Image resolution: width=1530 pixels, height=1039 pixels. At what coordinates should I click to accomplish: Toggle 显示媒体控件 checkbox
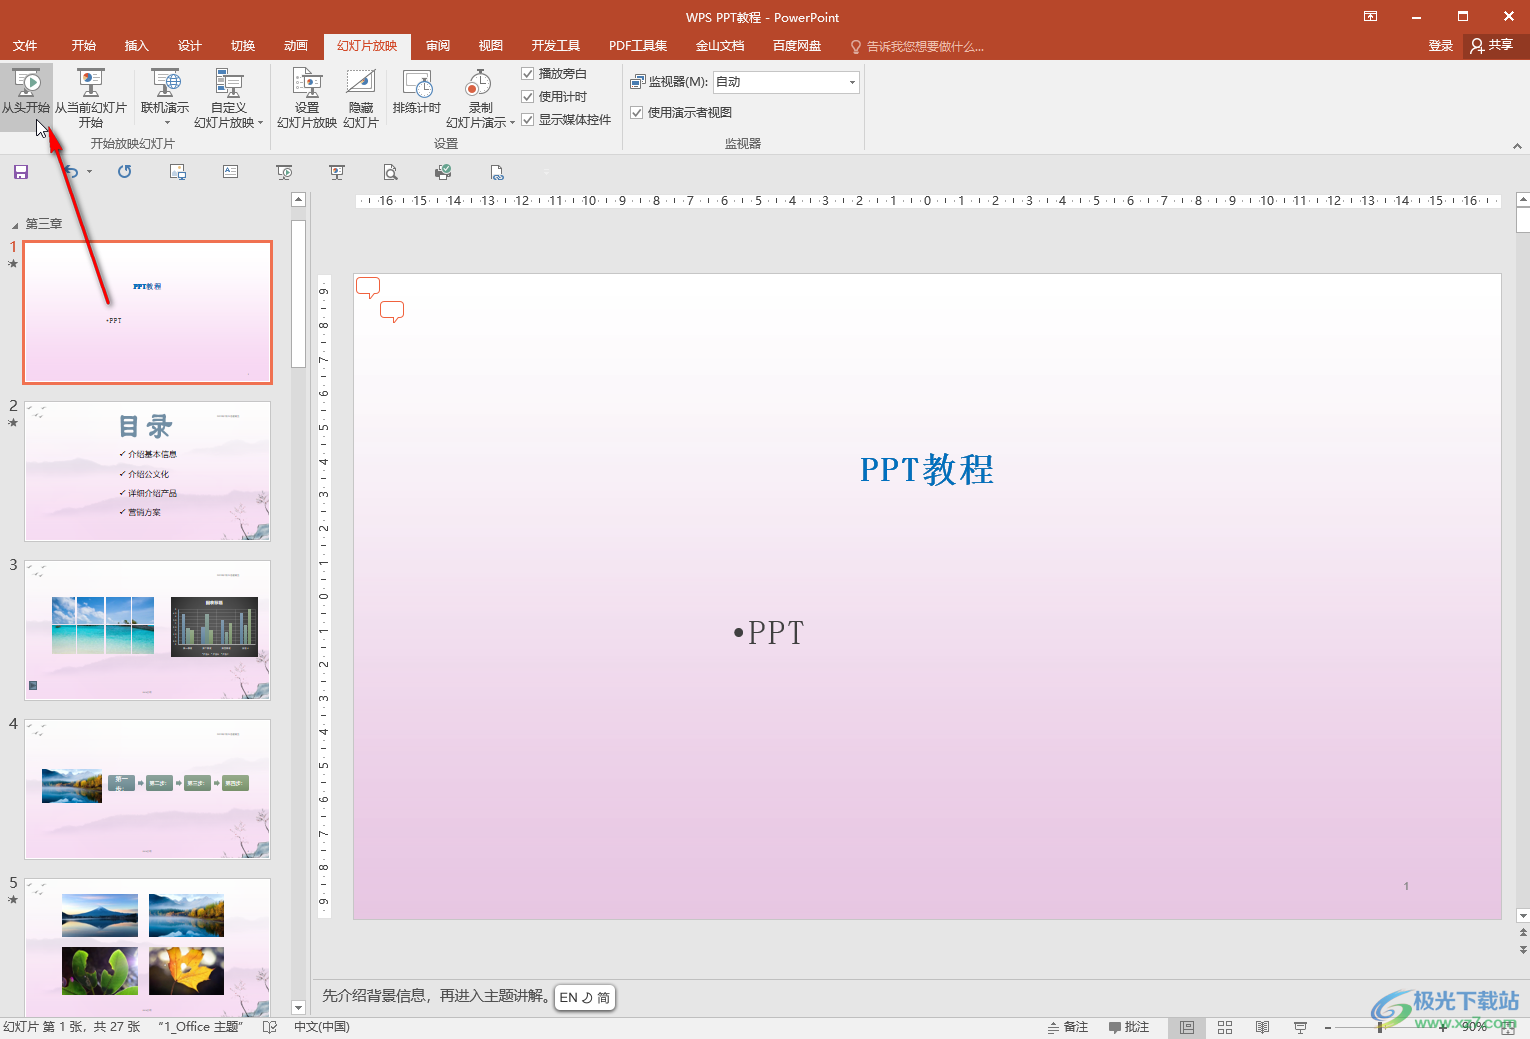pos(528,119)
